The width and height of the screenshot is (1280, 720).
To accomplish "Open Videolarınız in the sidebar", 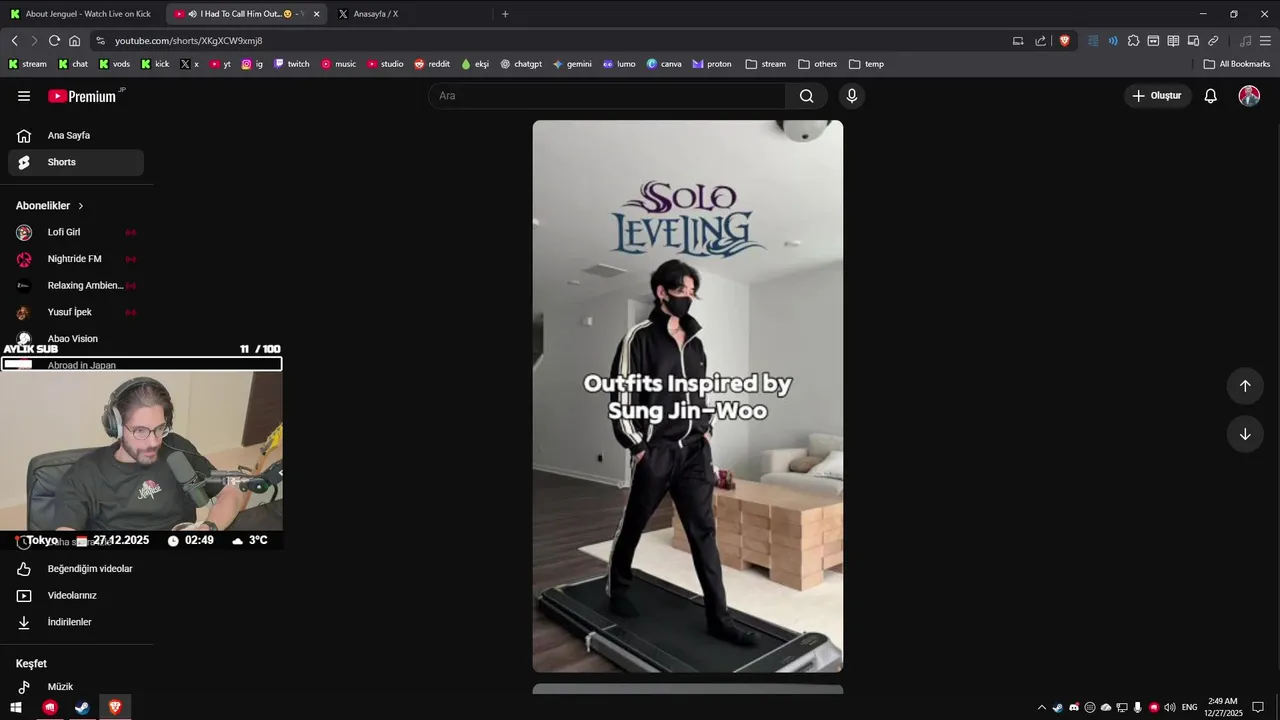I will click(76, 596).
